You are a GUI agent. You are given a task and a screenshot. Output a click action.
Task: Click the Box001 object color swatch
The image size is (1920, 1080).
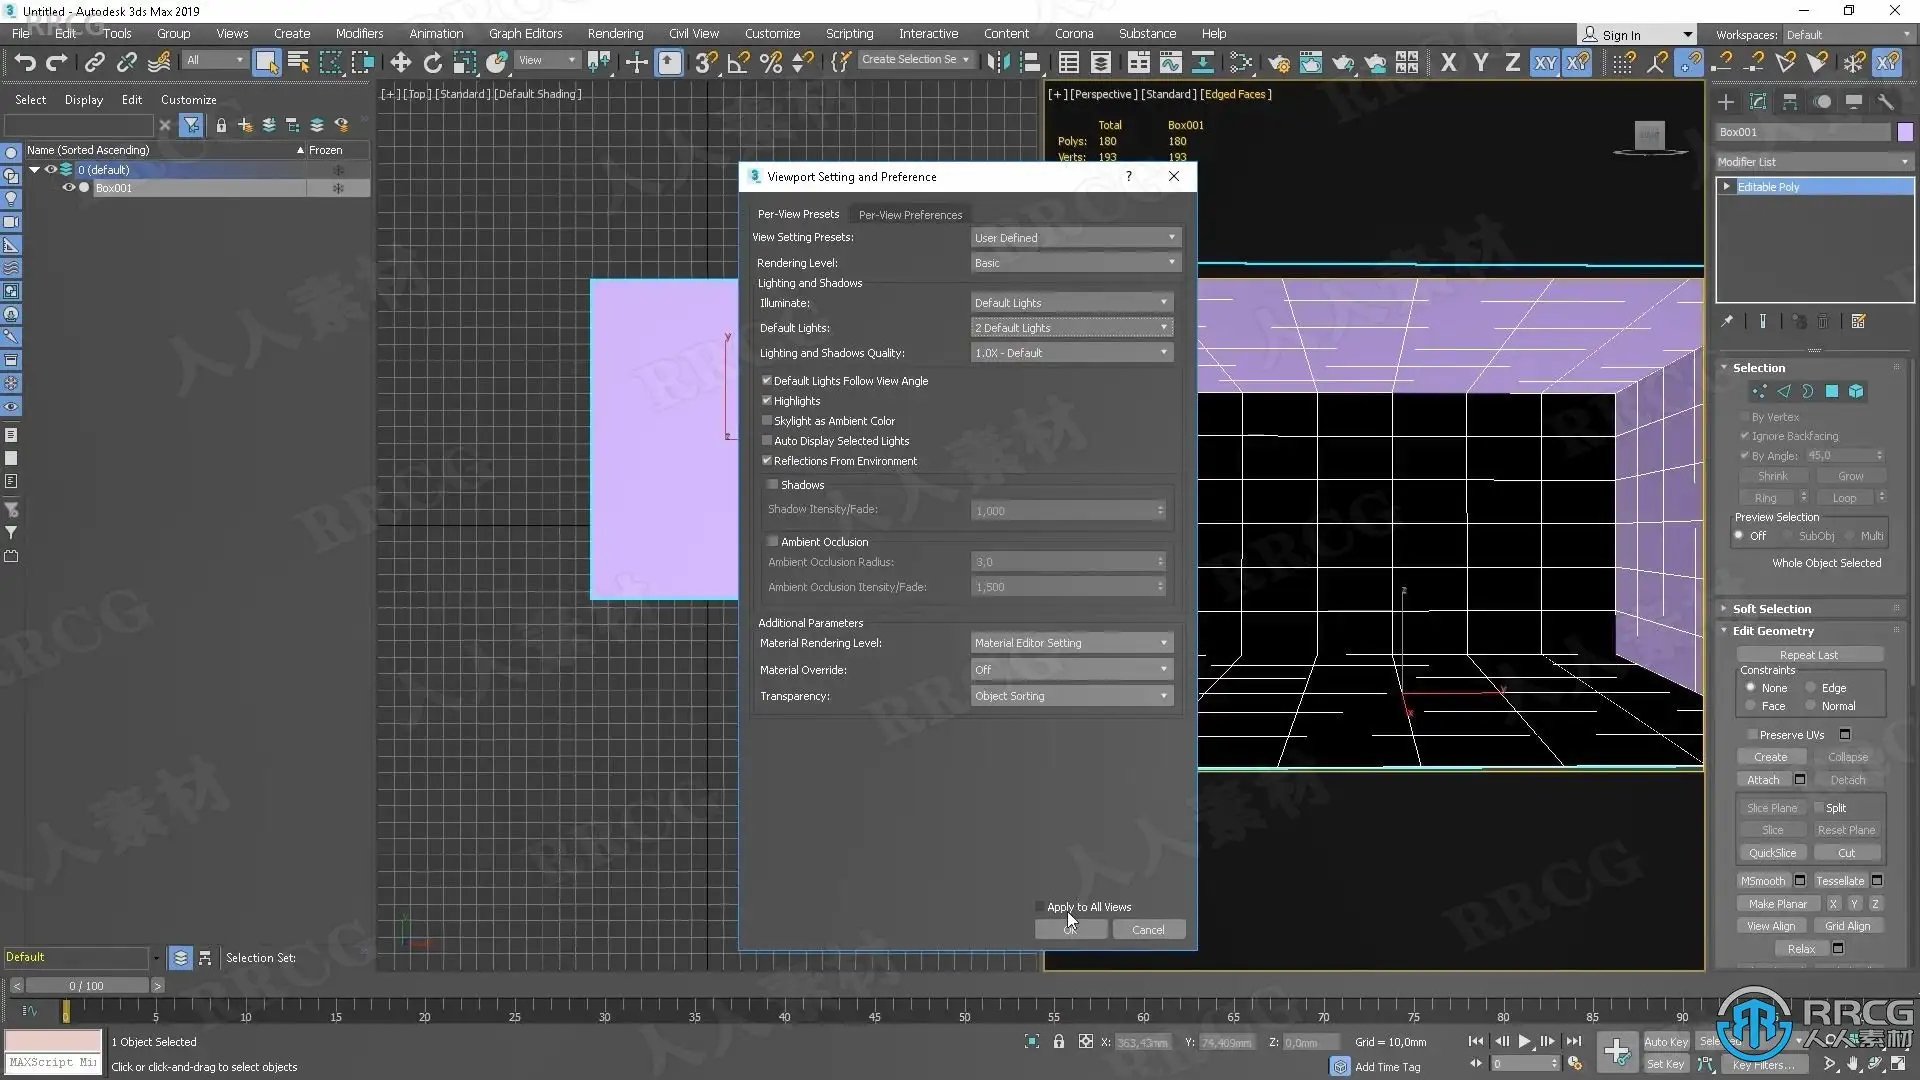point(1905,132)
